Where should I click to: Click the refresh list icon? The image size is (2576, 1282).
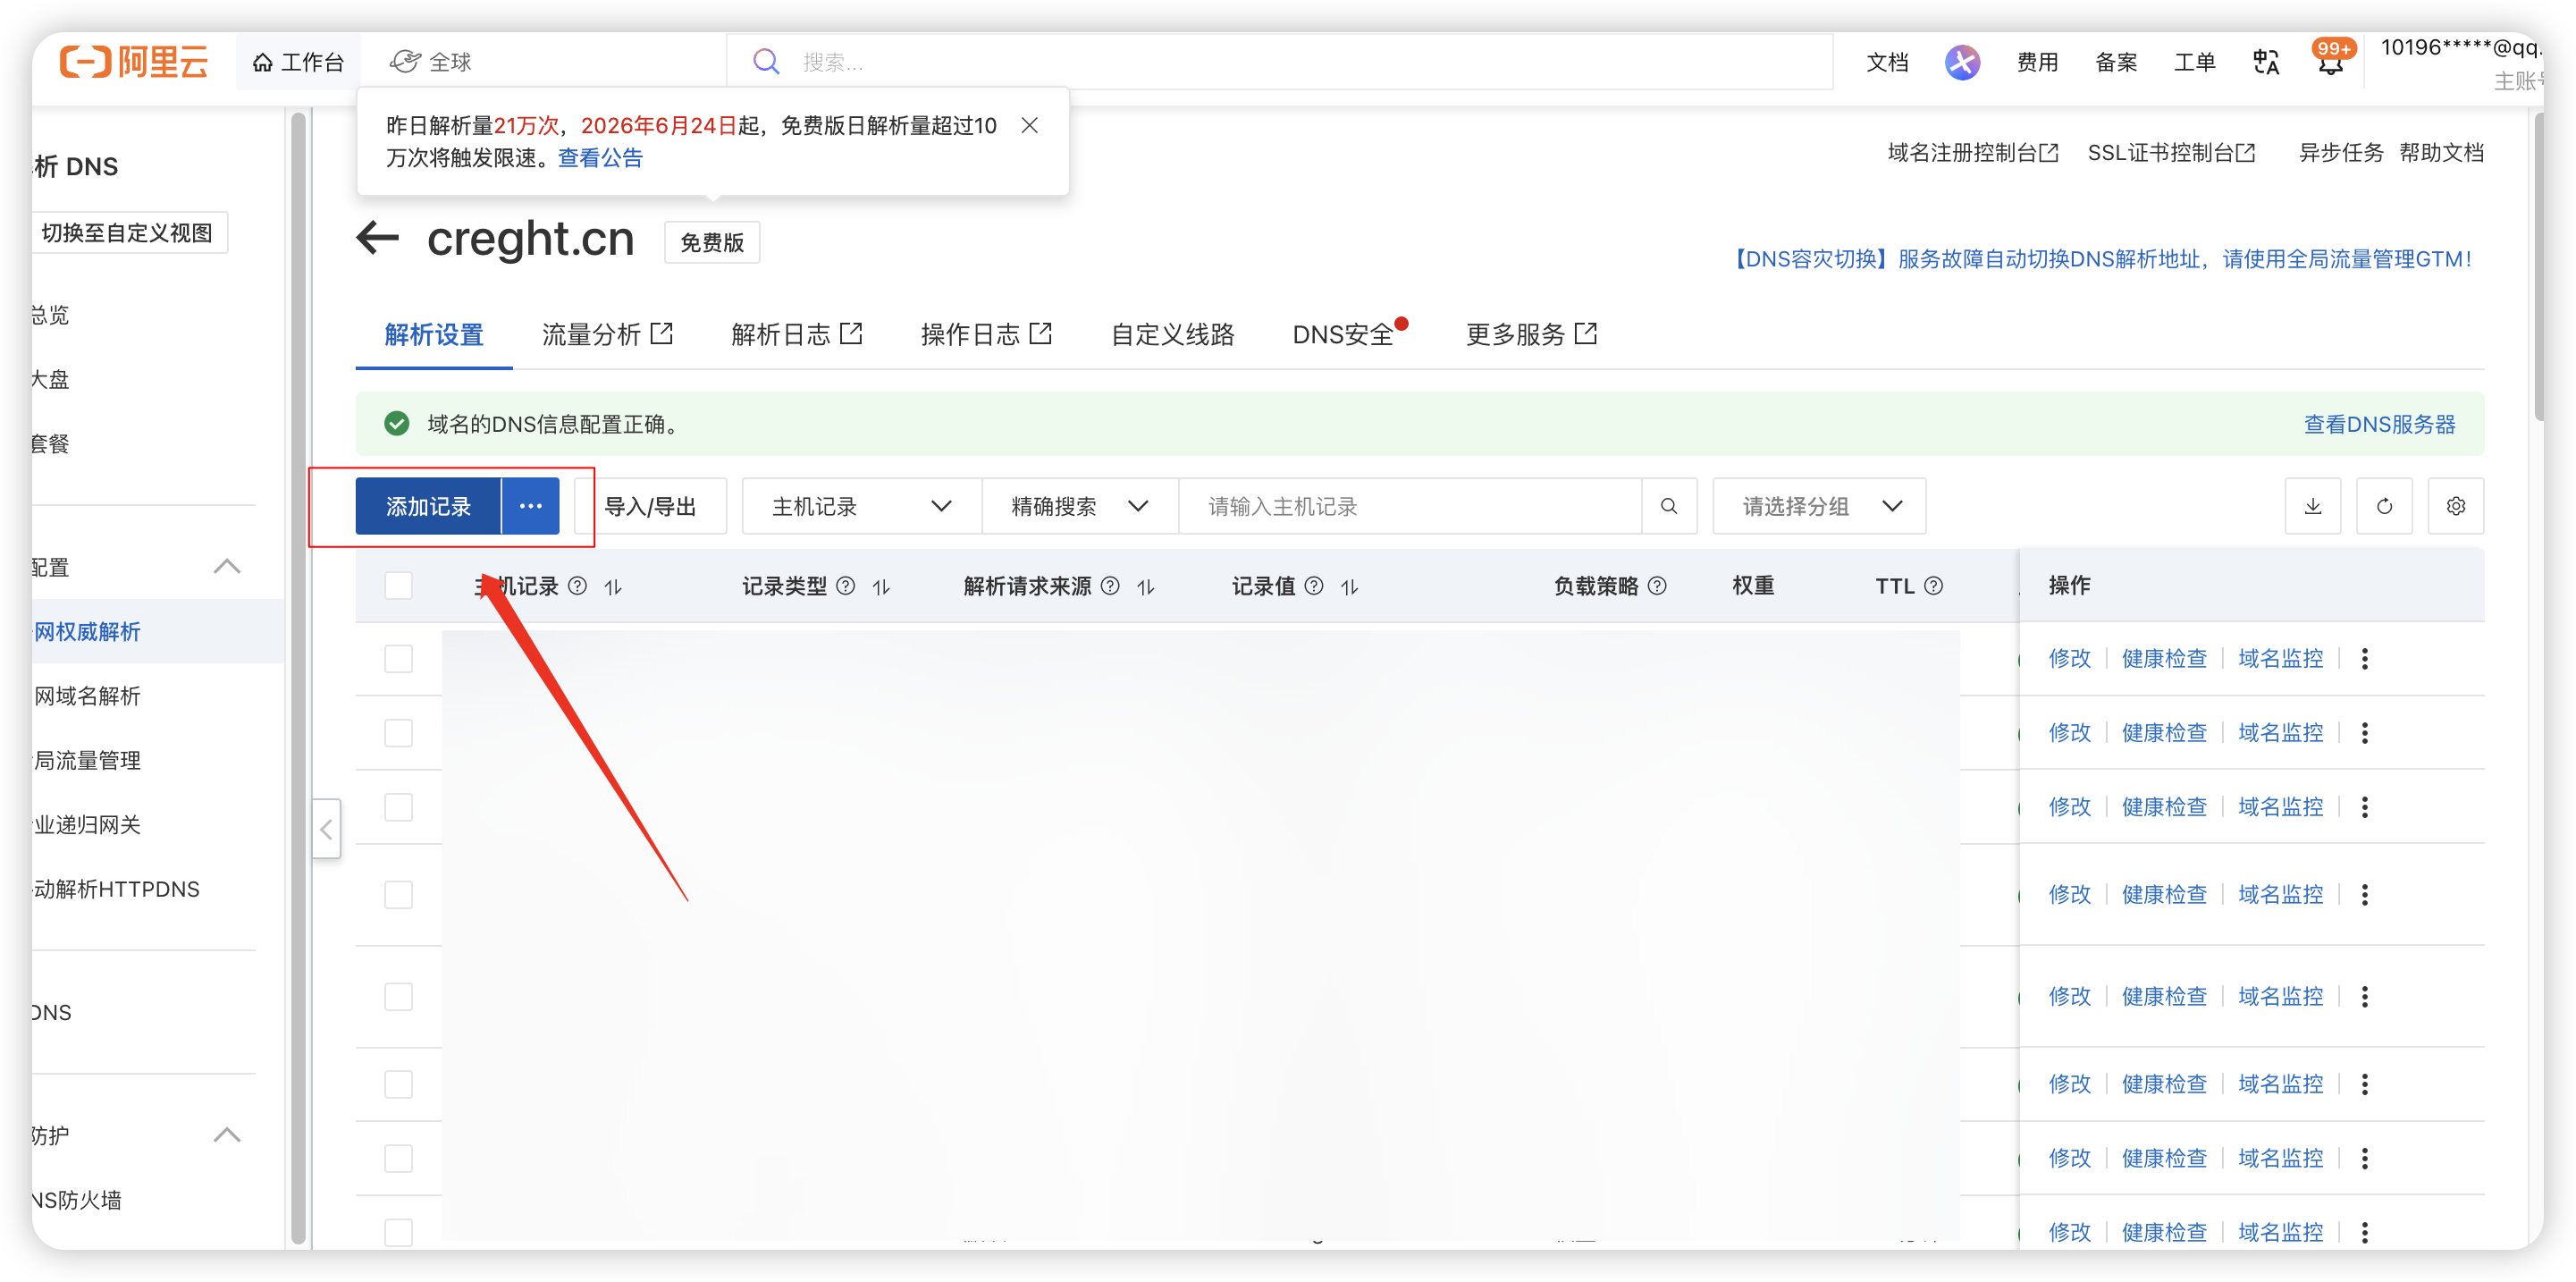click(x=2384, y=506)
